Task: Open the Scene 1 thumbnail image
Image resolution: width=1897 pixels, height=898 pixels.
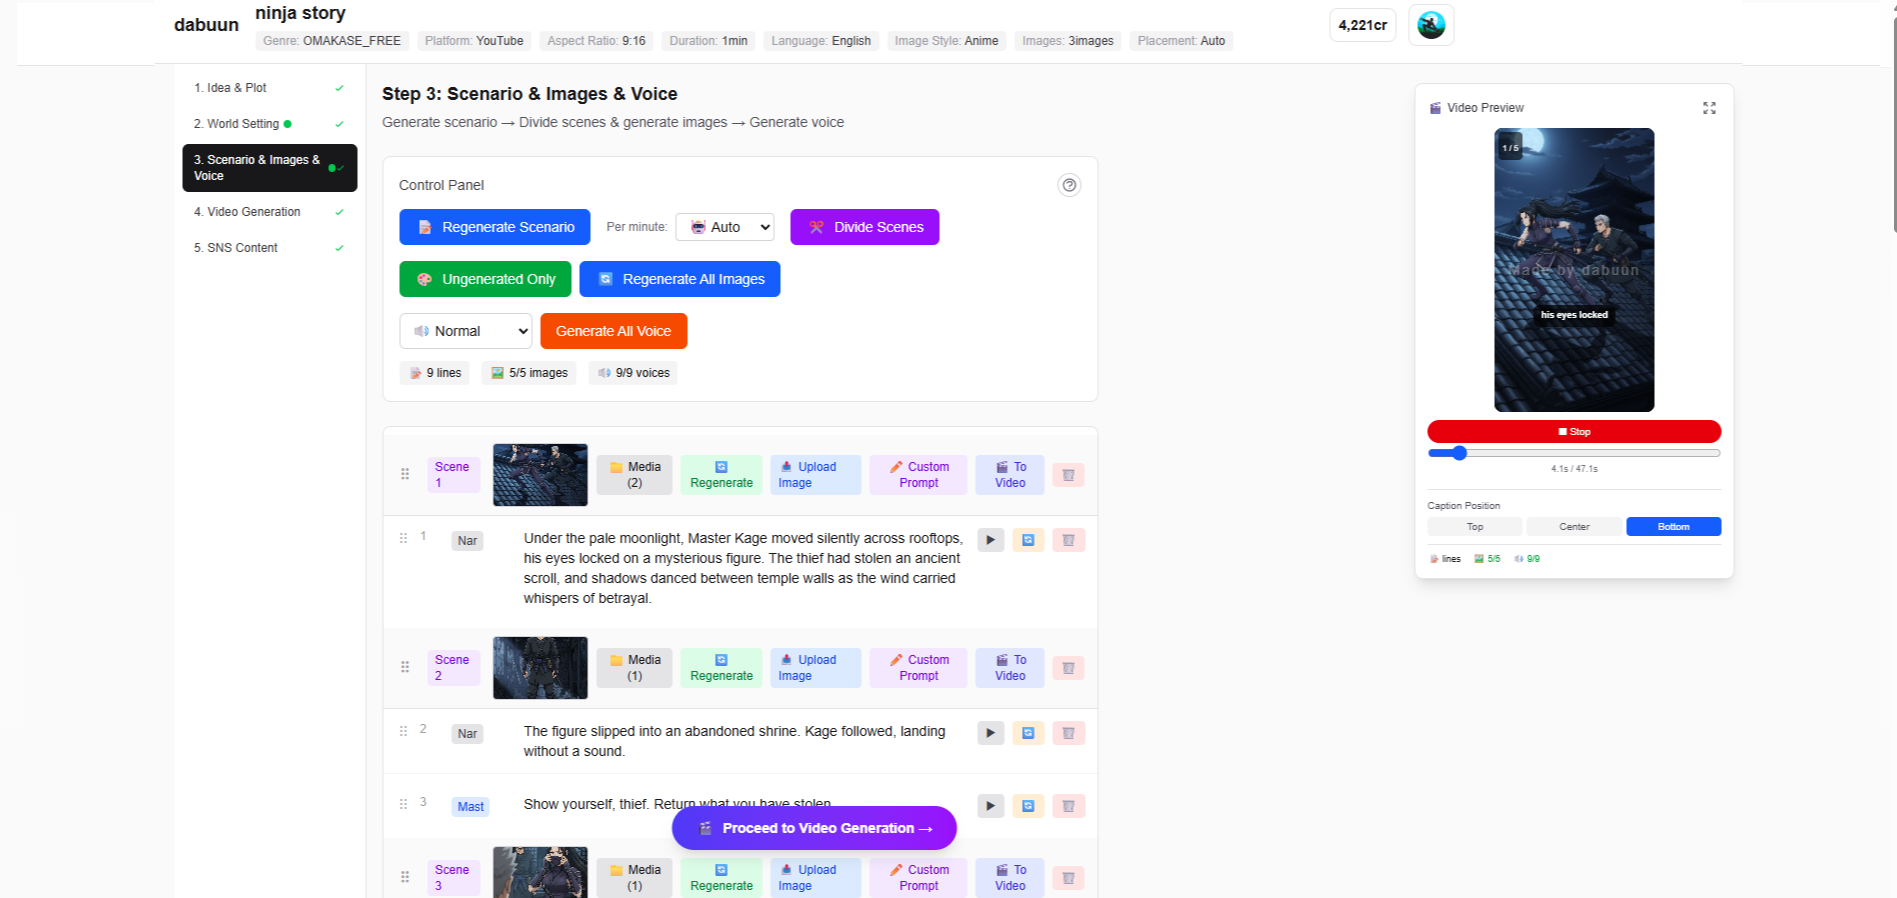Action: 540,475
